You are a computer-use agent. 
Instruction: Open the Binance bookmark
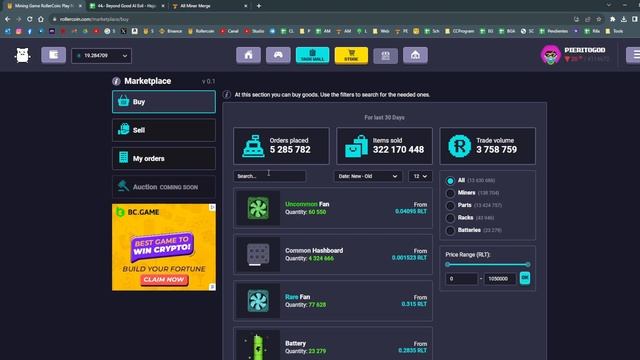pyautogui.click(x=171, y=31)
